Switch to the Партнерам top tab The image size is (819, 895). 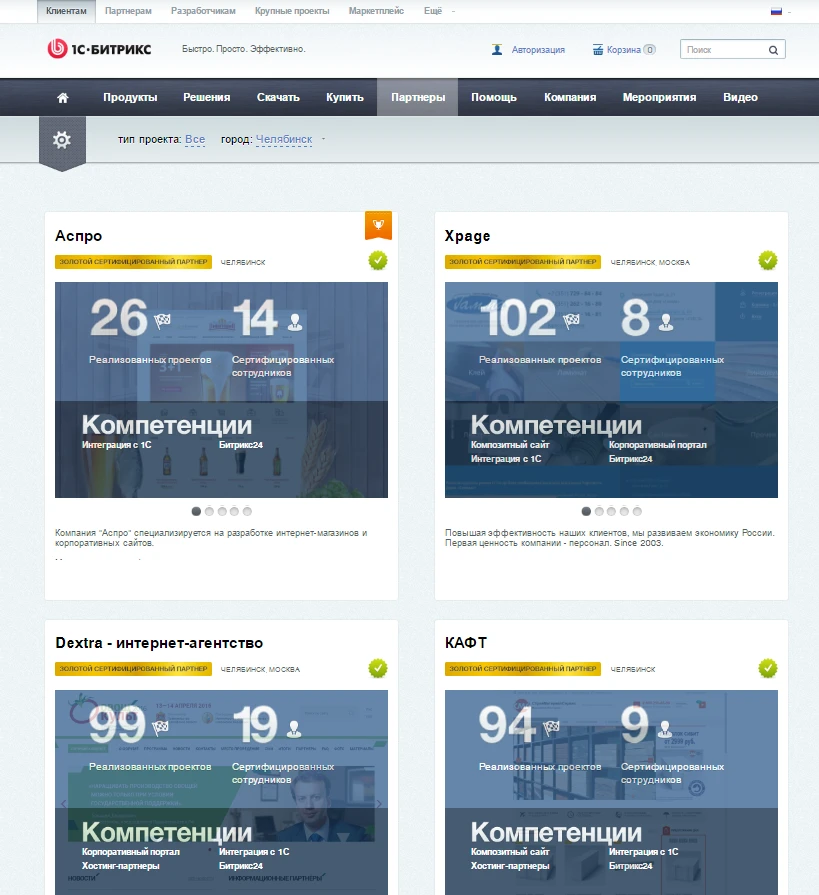[128, 11]
